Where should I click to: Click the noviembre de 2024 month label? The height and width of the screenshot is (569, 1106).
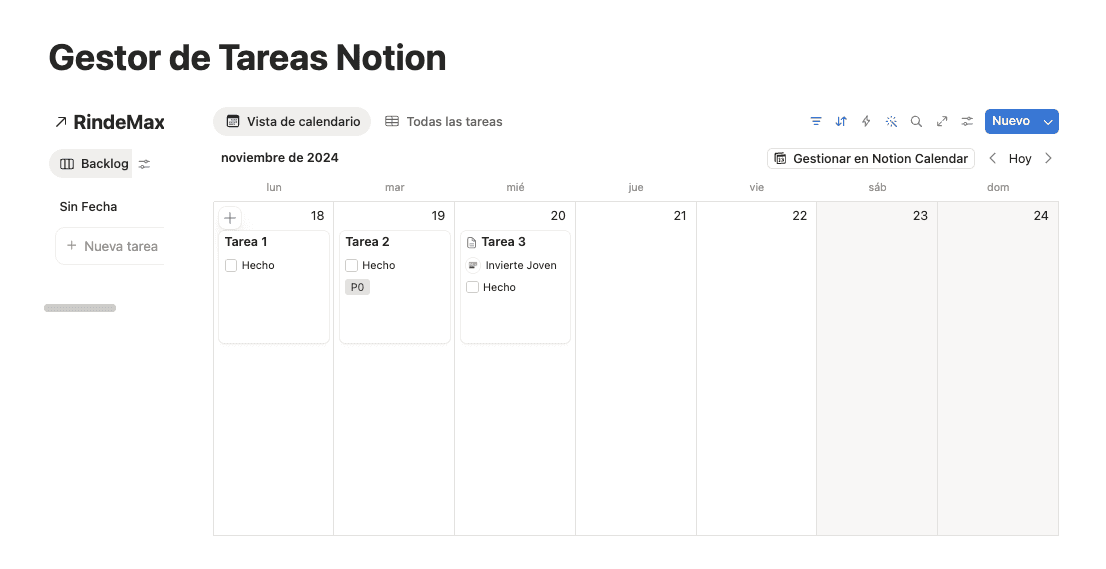[x=280, y=158]
